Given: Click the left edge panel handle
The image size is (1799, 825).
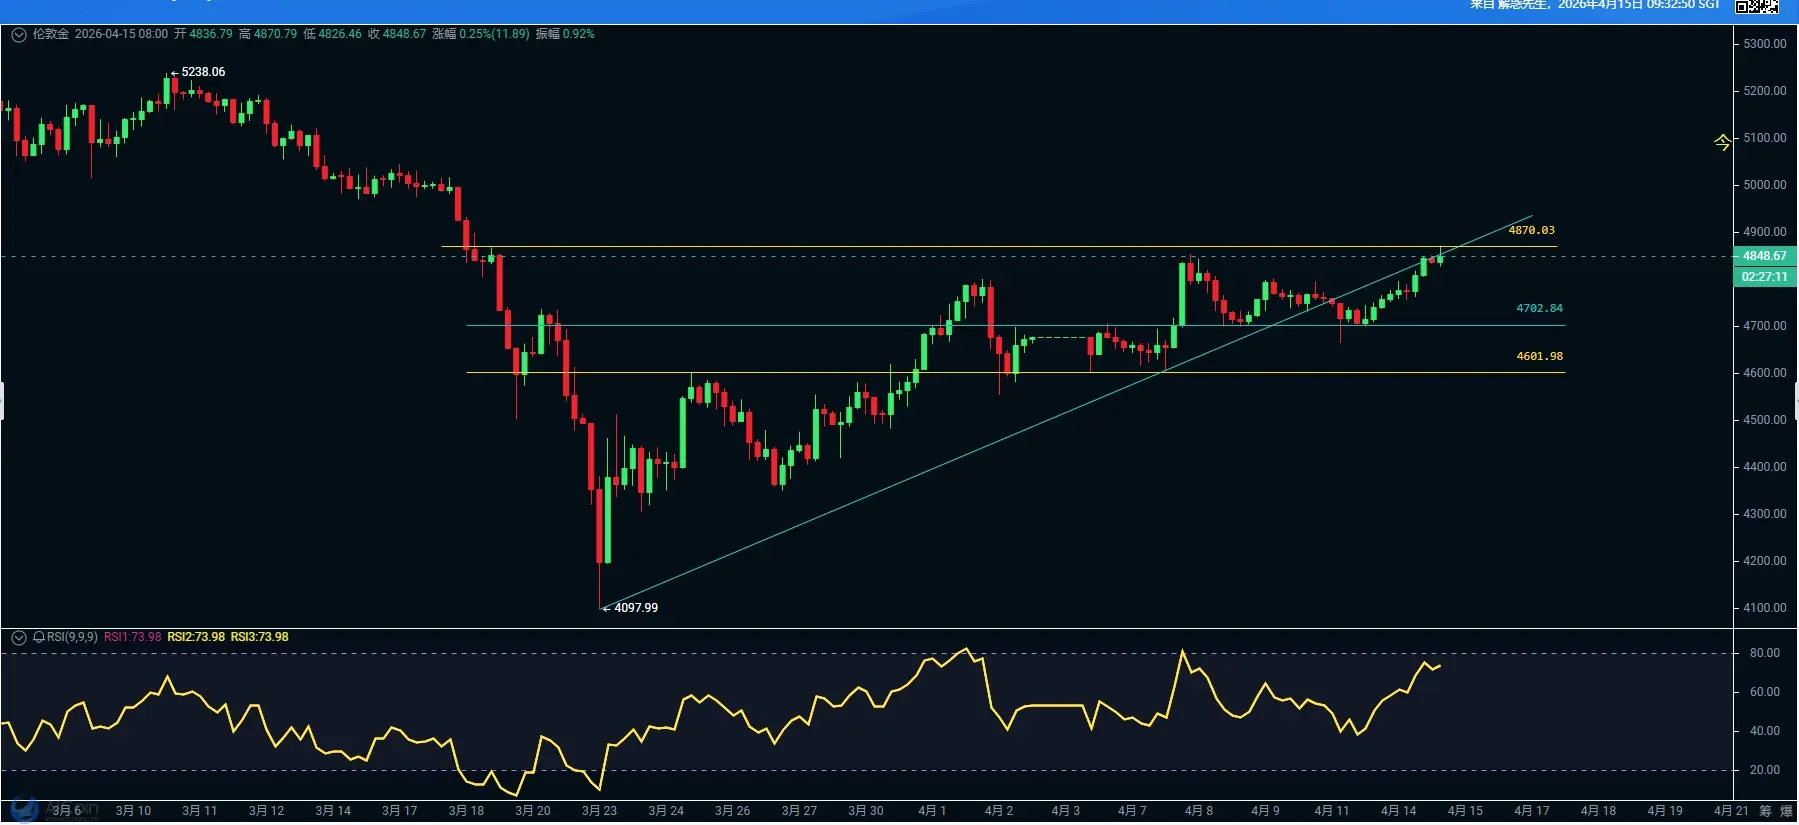Looking at the screenshot, I should (2, 401).
